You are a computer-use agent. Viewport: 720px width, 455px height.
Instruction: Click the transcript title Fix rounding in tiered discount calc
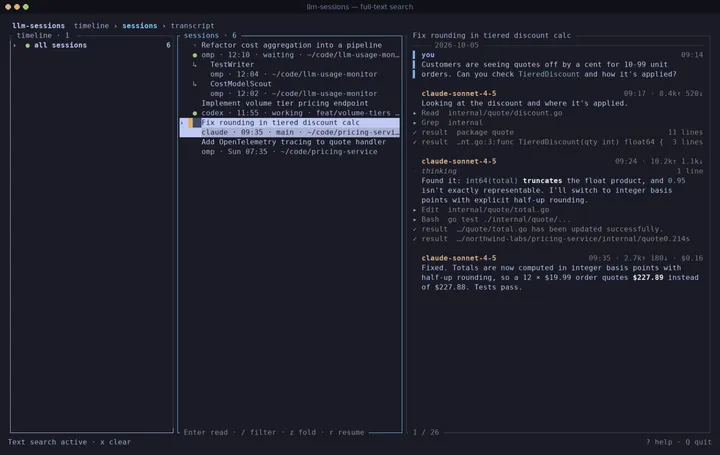(x=491, y=35)
